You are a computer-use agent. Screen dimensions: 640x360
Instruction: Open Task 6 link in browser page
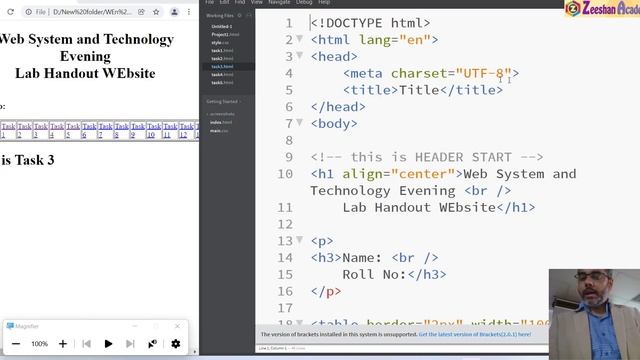tap(89, 130)
